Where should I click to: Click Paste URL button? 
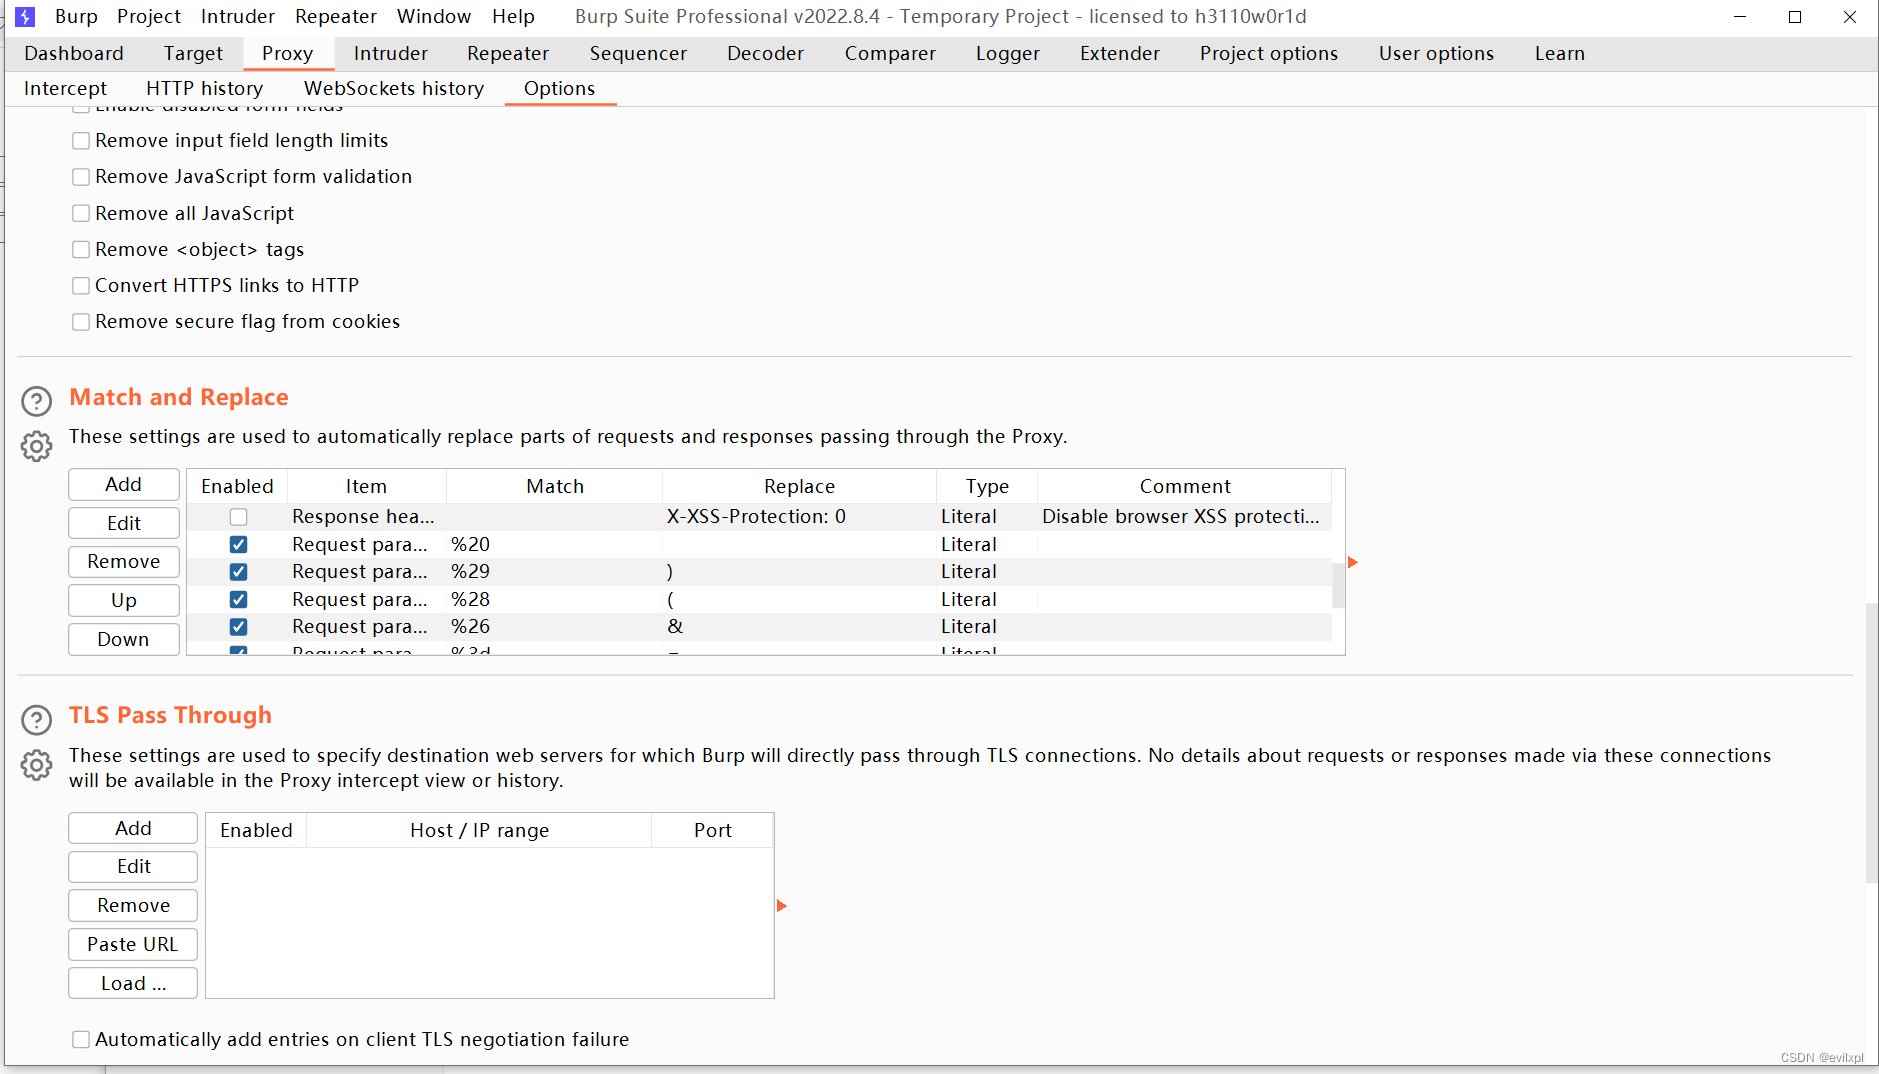(x=133, y=945)
